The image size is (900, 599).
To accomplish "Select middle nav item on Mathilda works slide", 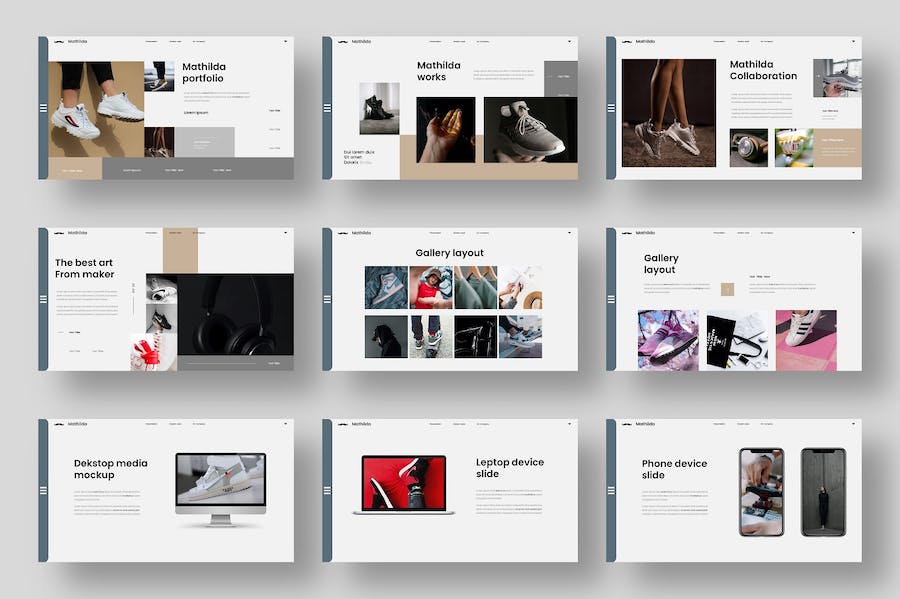I will [459, 42].
